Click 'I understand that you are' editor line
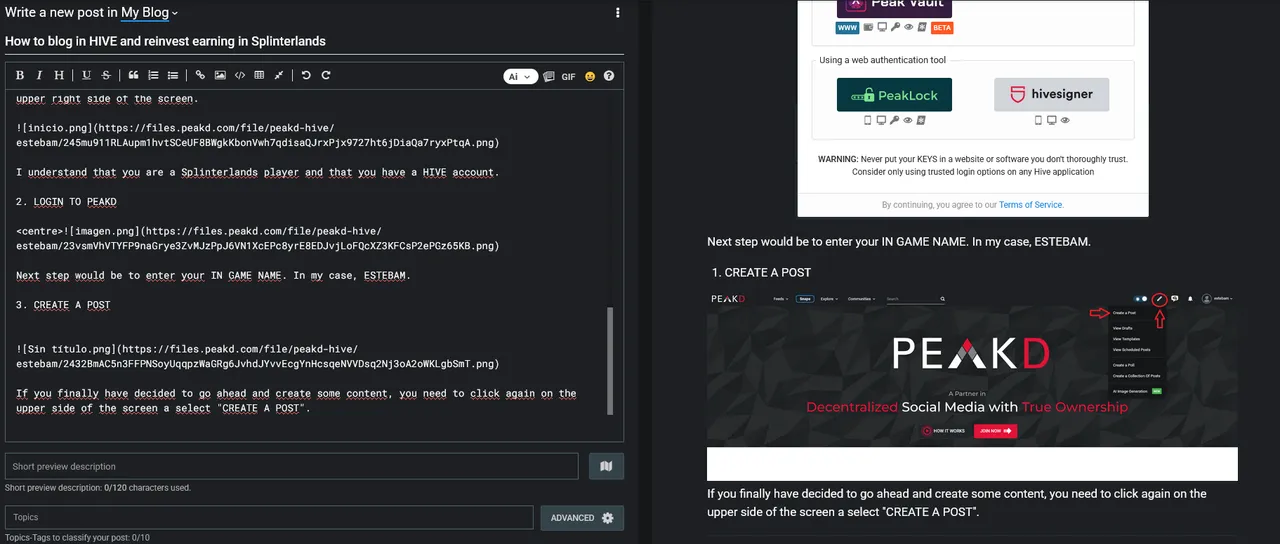 [257, 172]
